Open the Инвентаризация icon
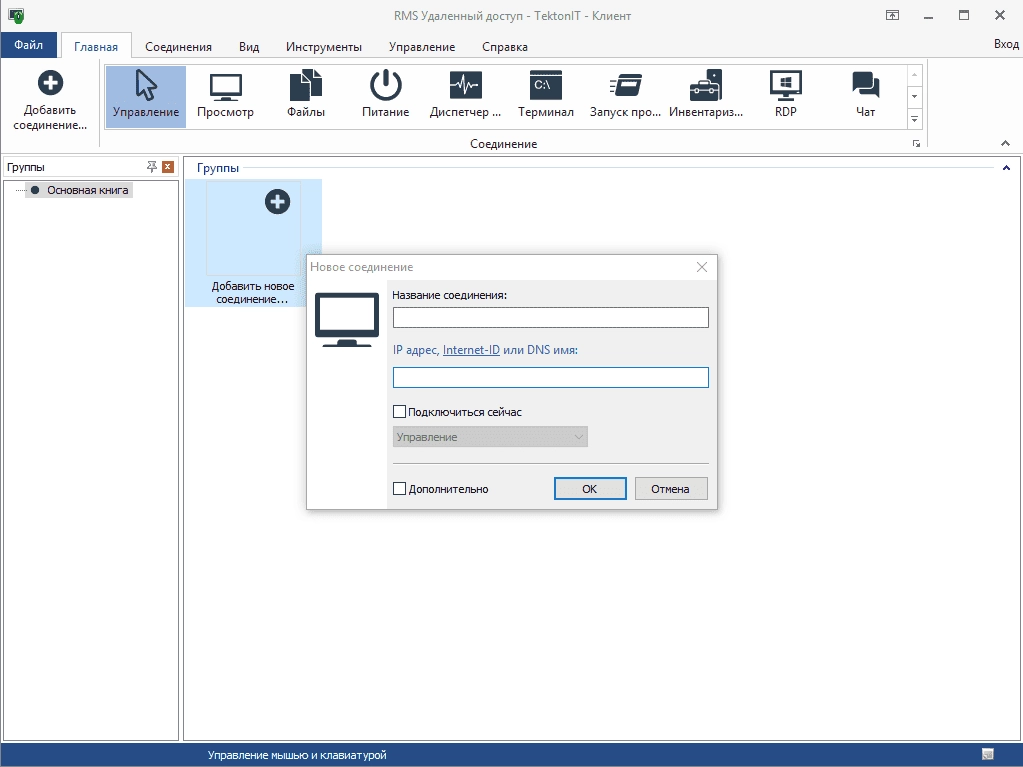Viewport: 1023px width, 767px height. pyautogui.click(x=706, y=97)
